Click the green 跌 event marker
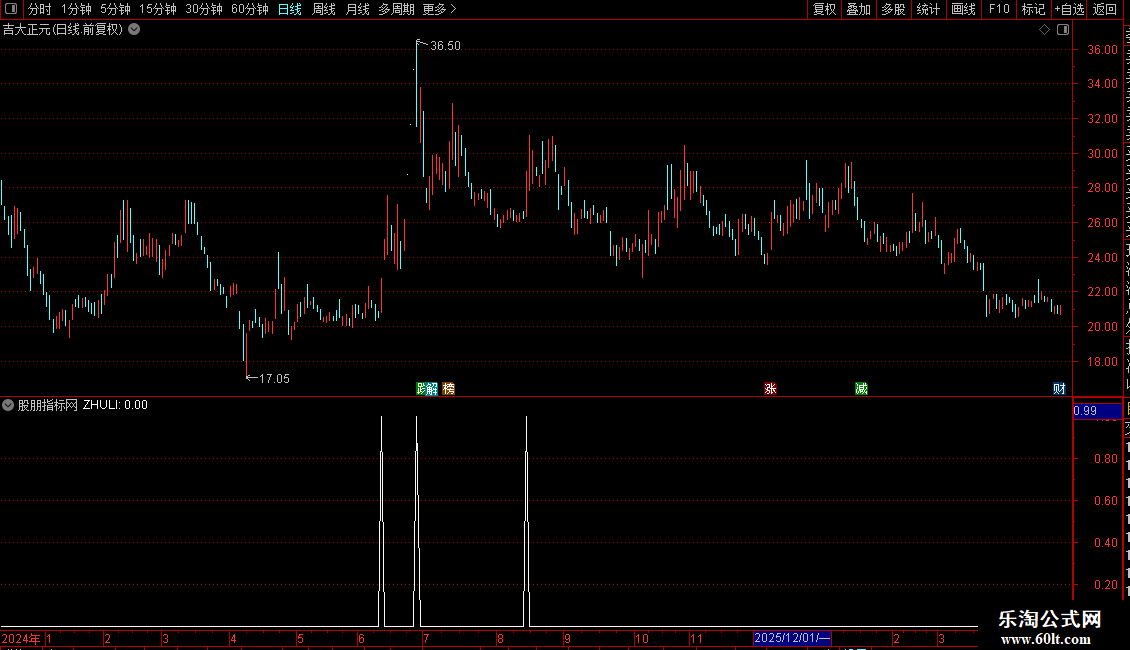Screen dimensions: 1130x650 (422, 389)
